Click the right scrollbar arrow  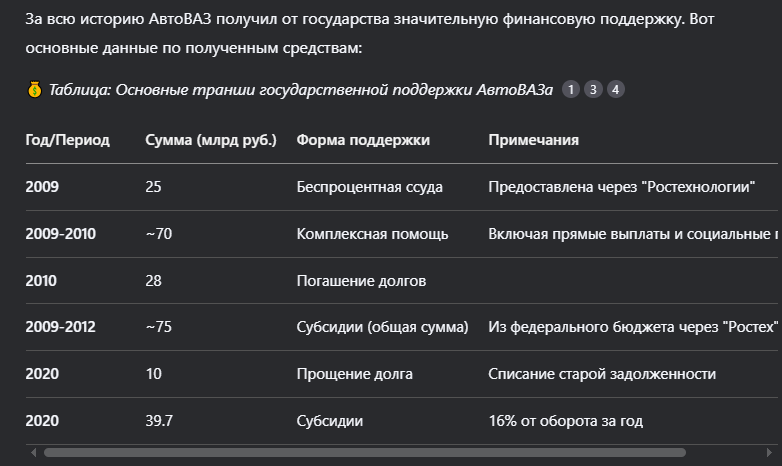pos(769,453)
